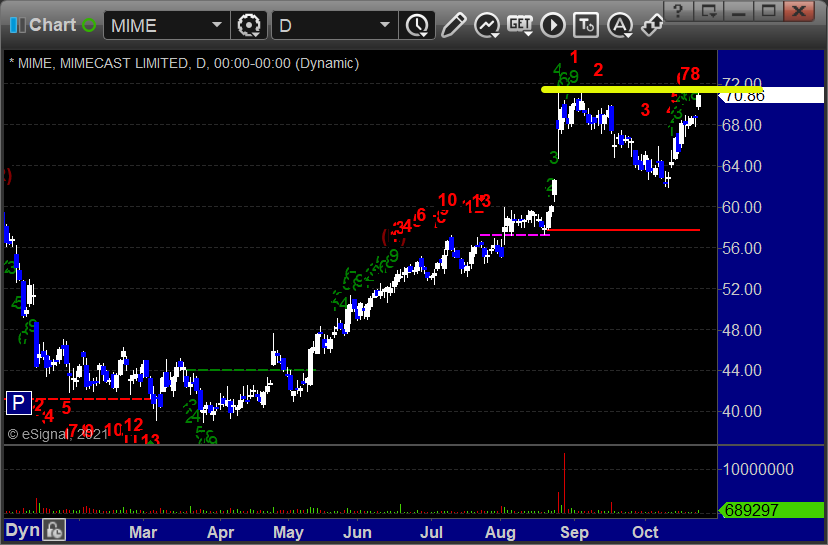Click the 40.00 price axis label

(x=741, y=411)
